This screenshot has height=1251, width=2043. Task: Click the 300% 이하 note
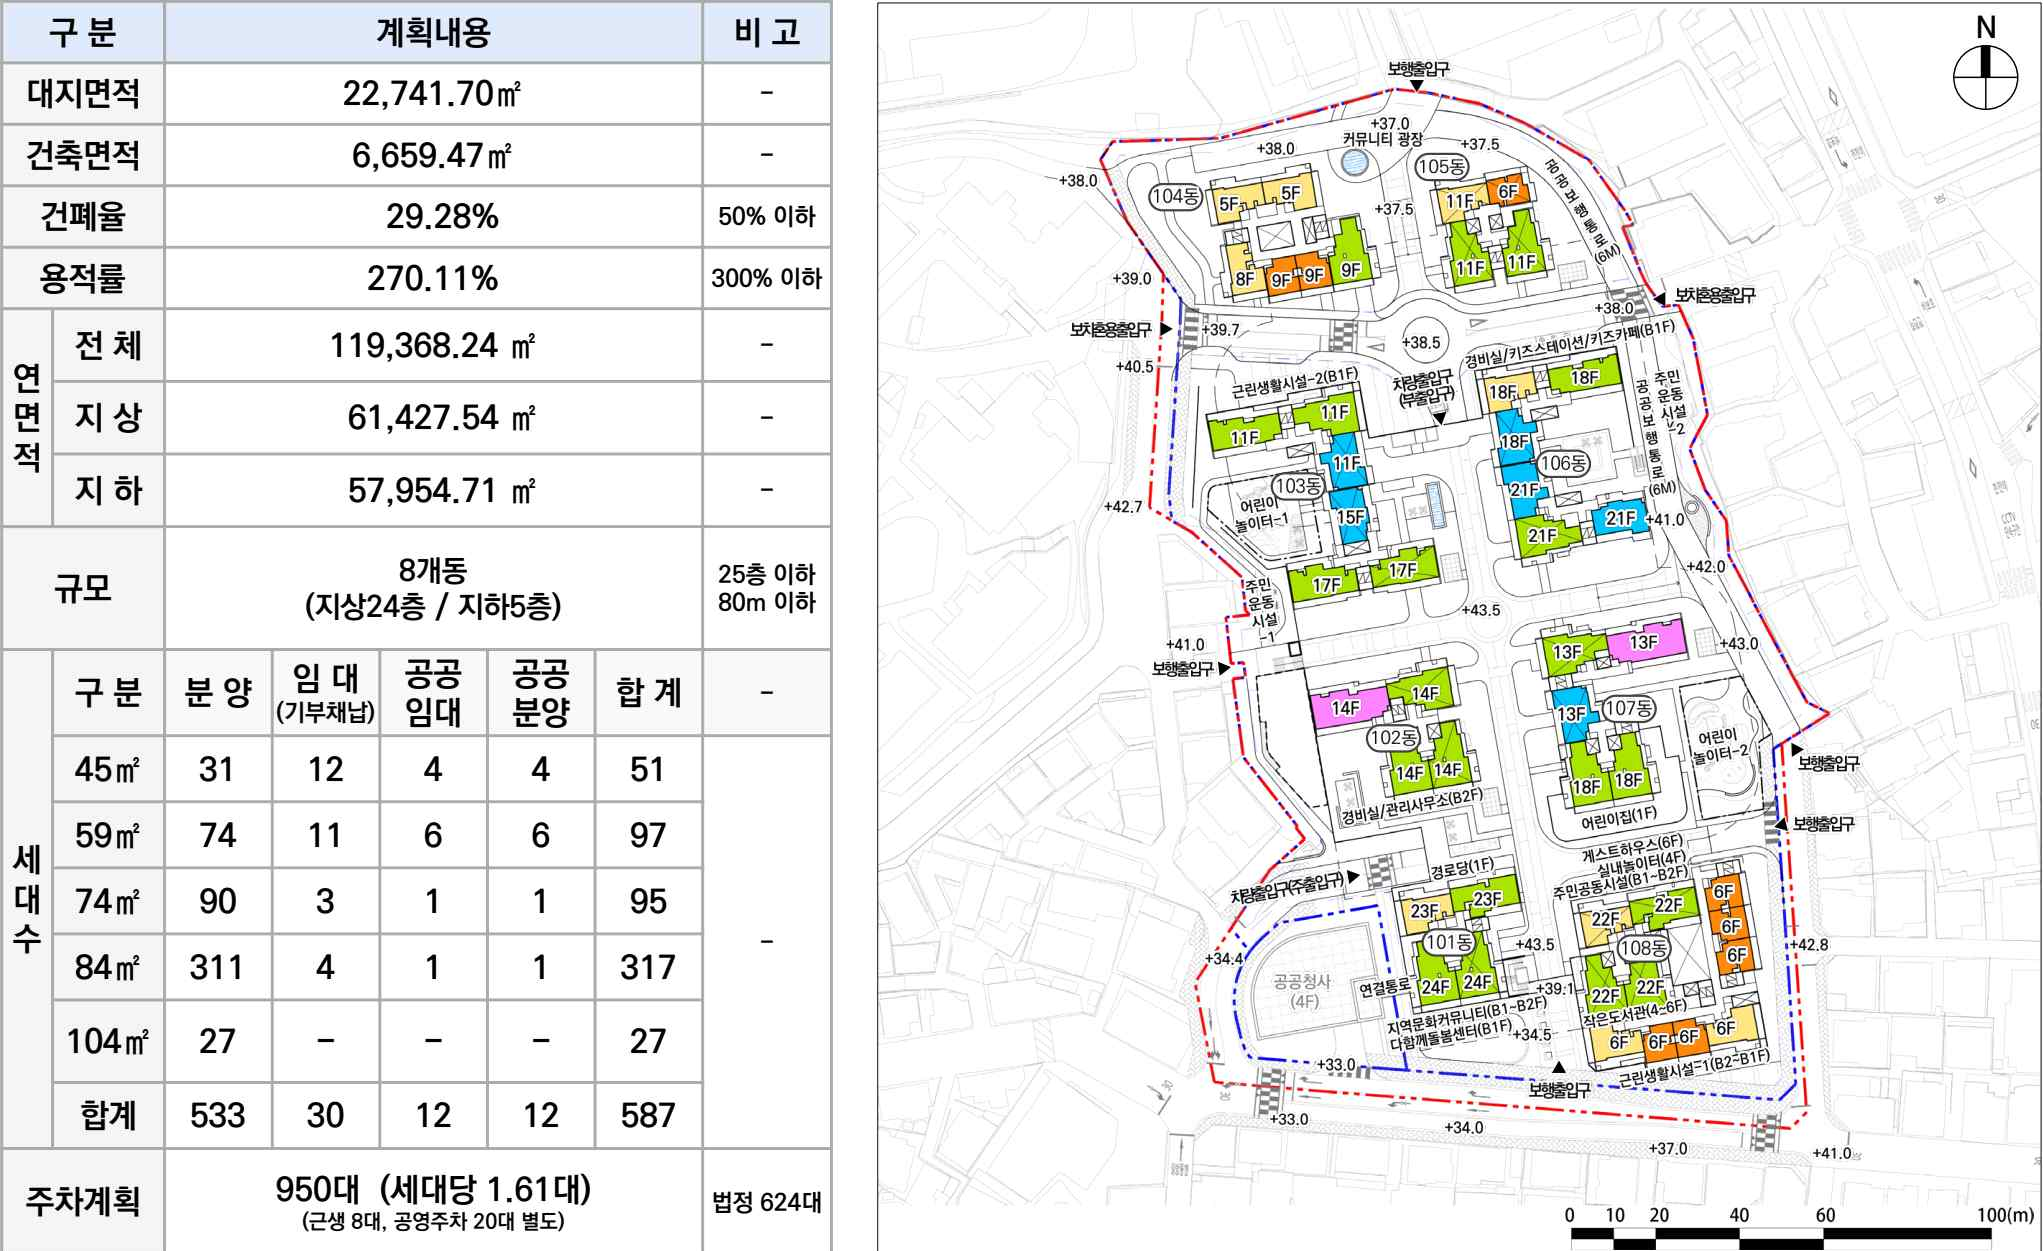click(x=767, y=278)
